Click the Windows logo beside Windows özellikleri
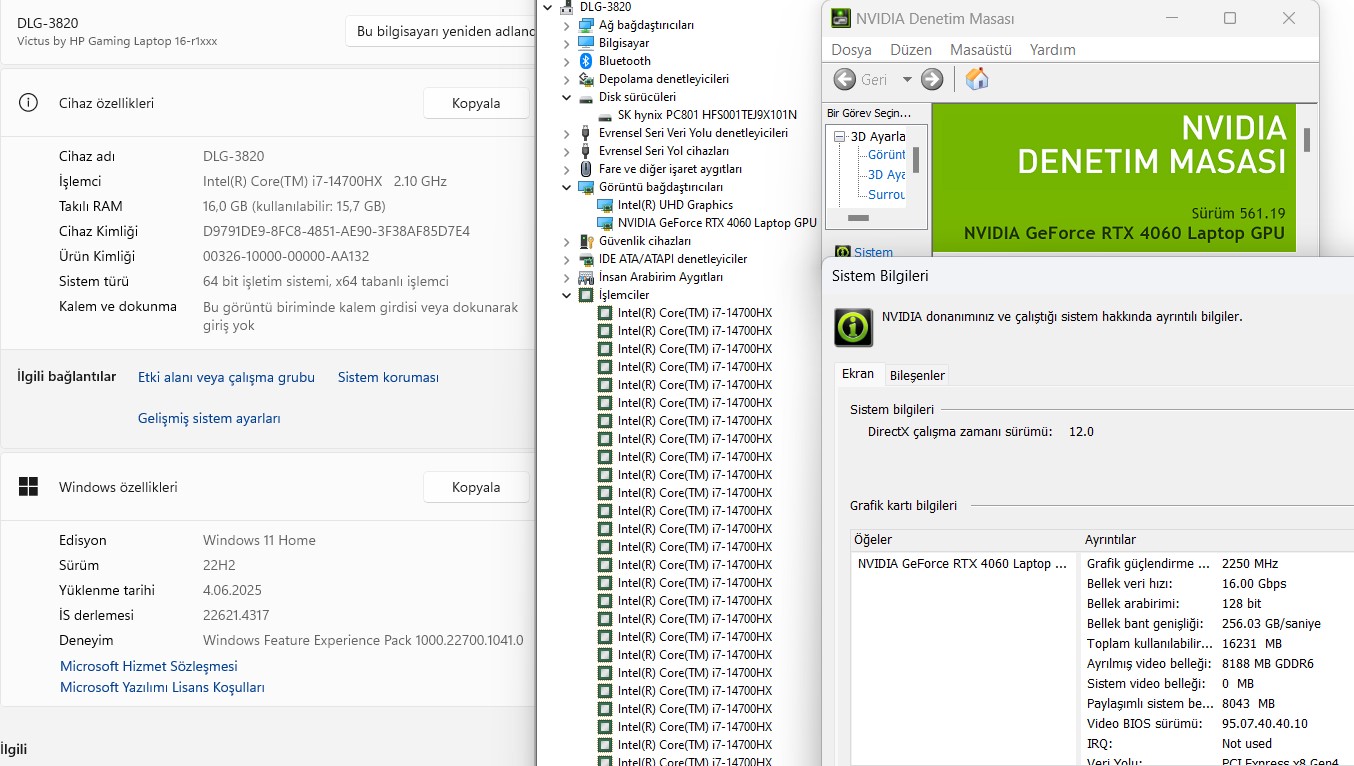Viewport: 1354px width, 766px height. (28, 487)
